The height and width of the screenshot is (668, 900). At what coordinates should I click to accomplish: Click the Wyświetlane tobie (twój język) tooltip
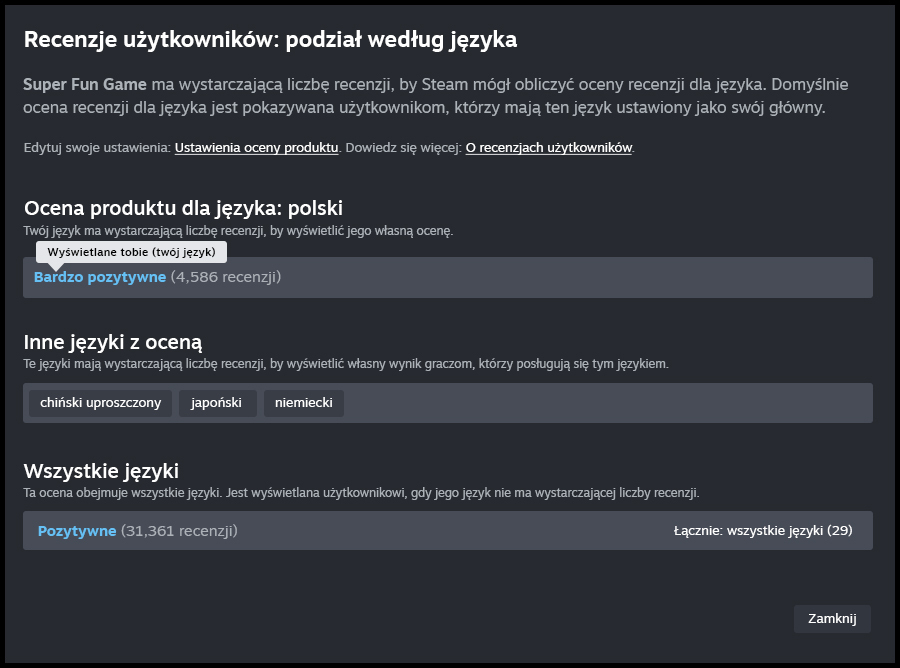coord(132,252)
